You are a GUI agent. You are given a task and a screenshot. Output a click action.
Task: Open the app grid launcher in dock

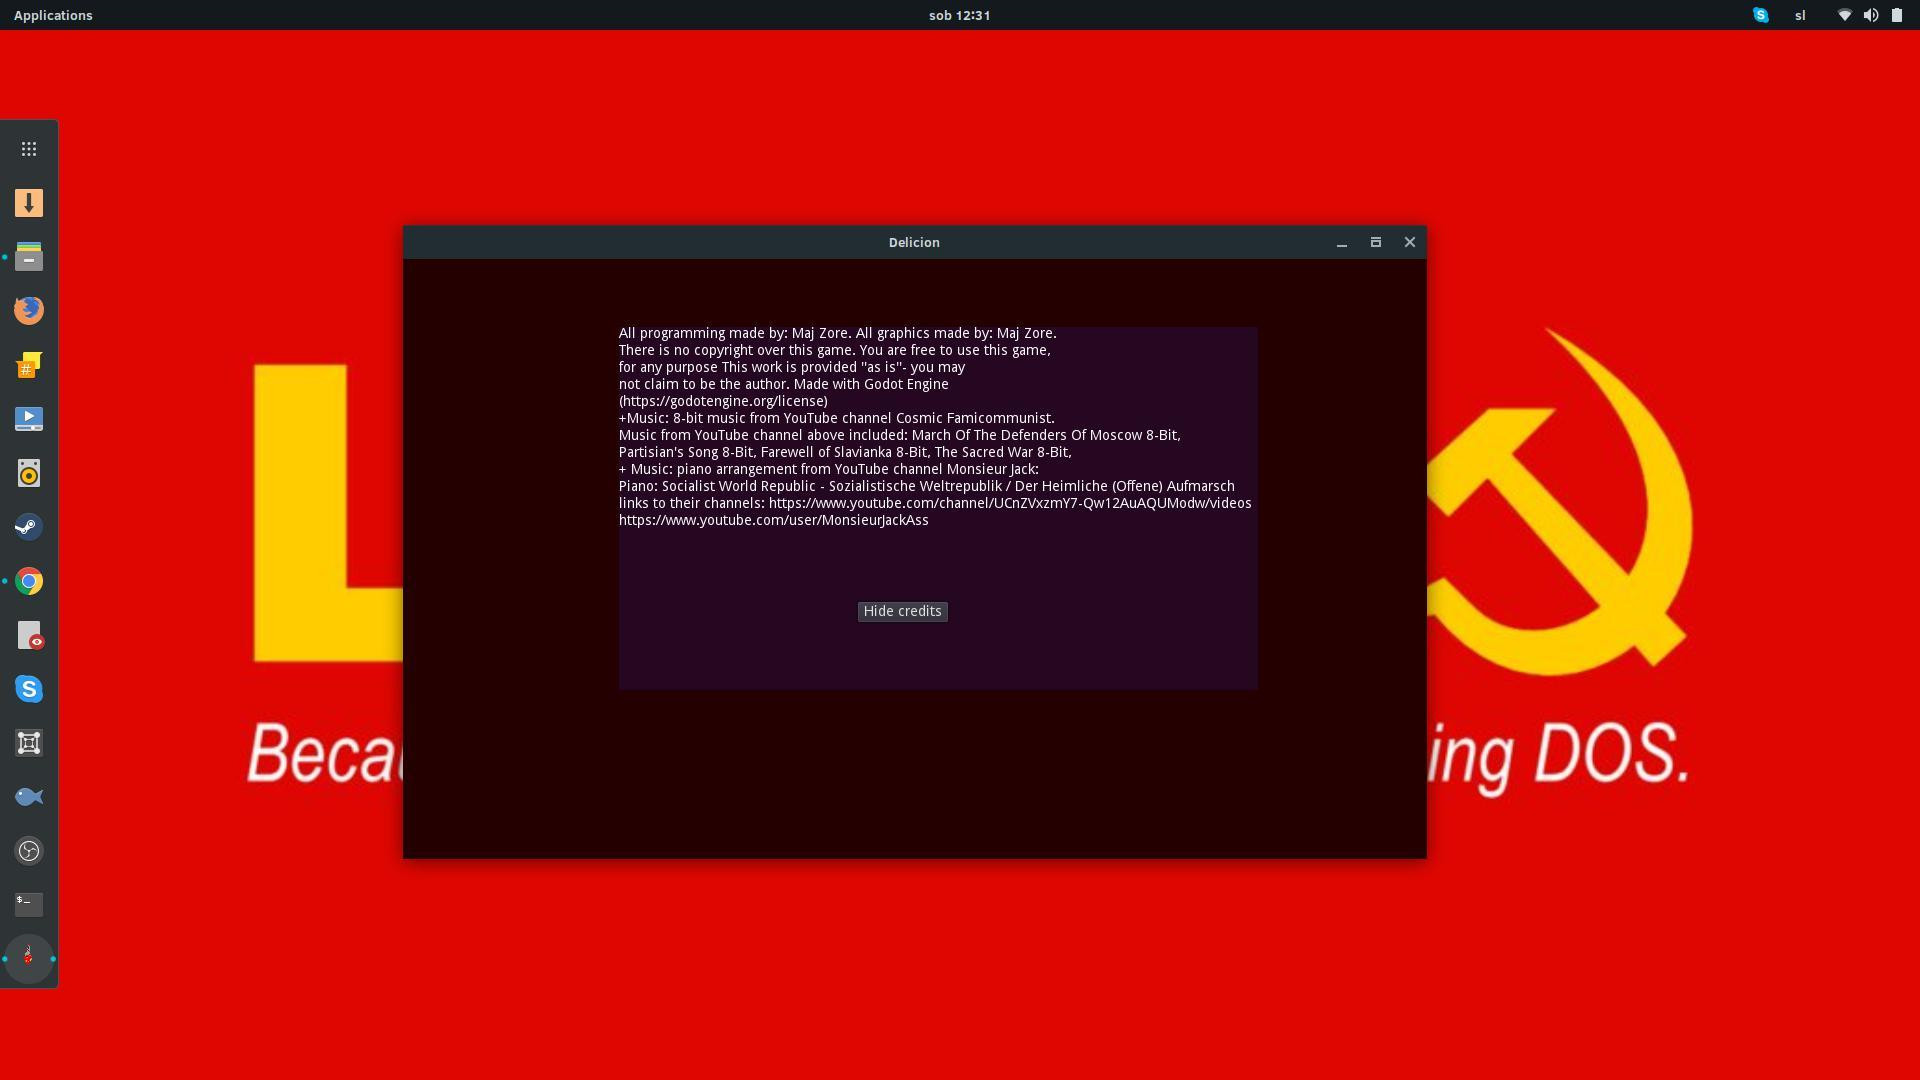29,149
